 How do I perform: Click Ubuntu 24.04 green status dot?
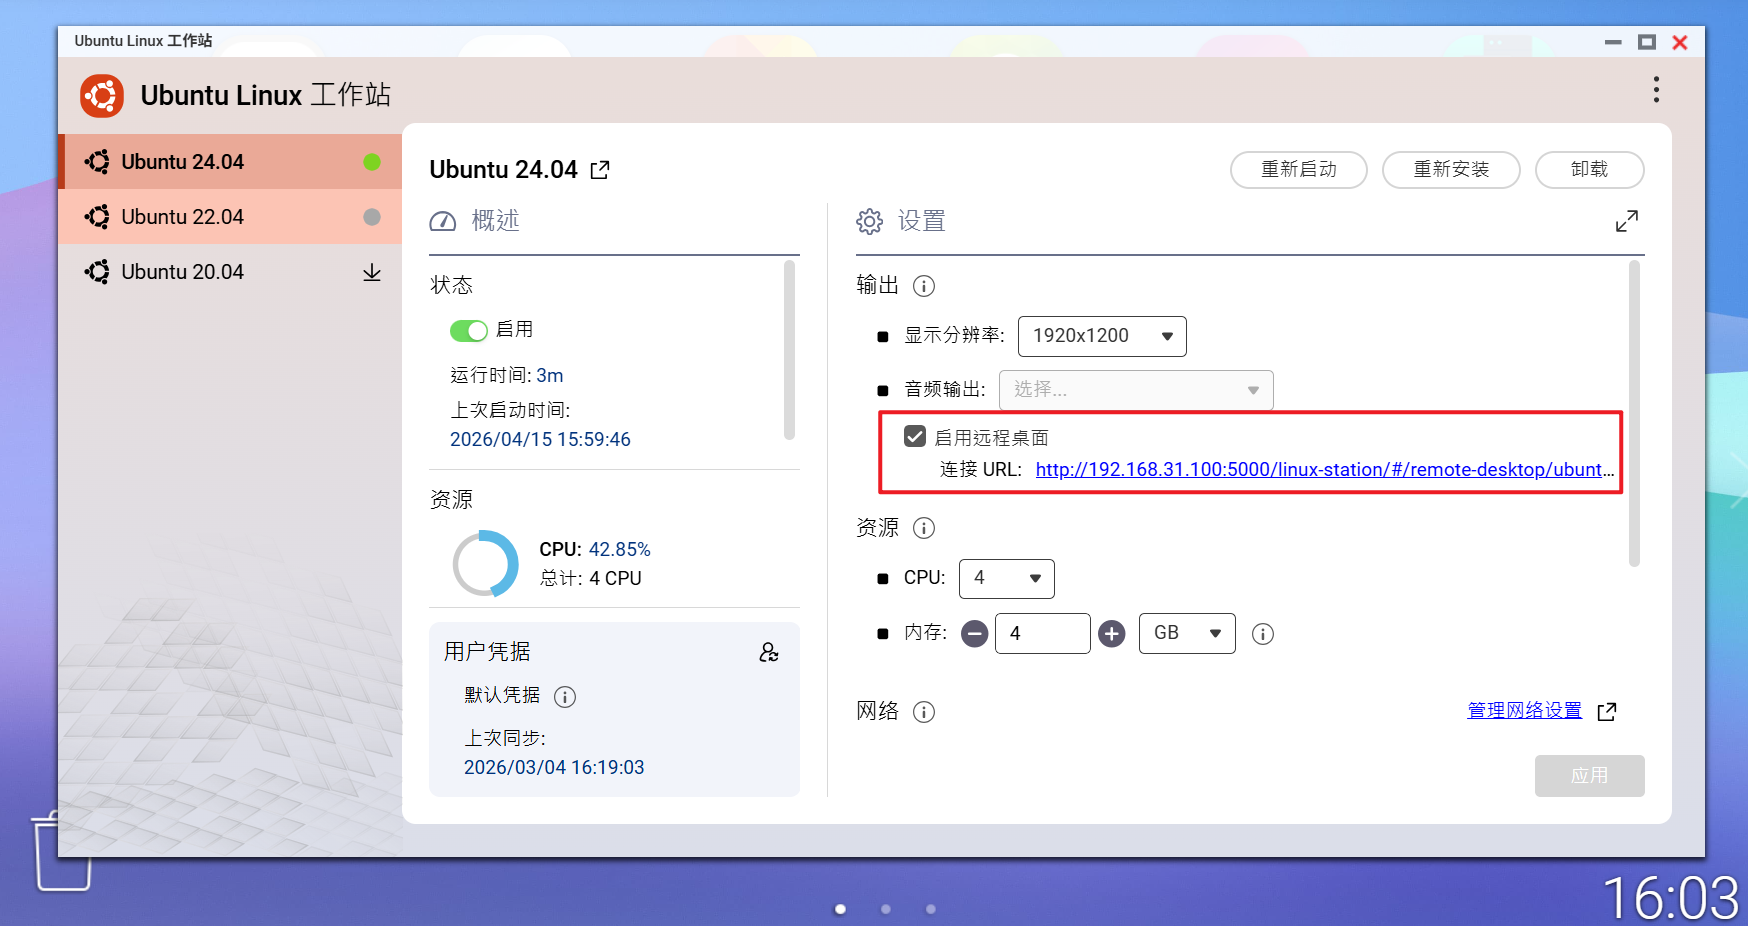[372, 162]
